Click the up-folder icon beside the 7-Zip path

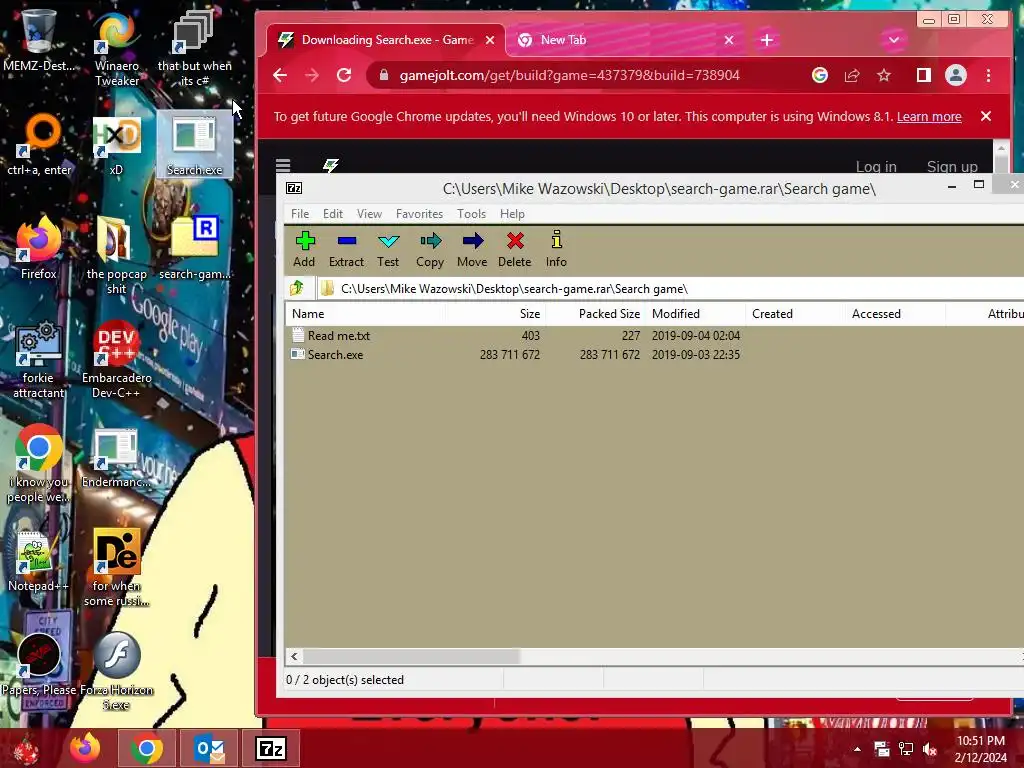click(x=297, y=288)
